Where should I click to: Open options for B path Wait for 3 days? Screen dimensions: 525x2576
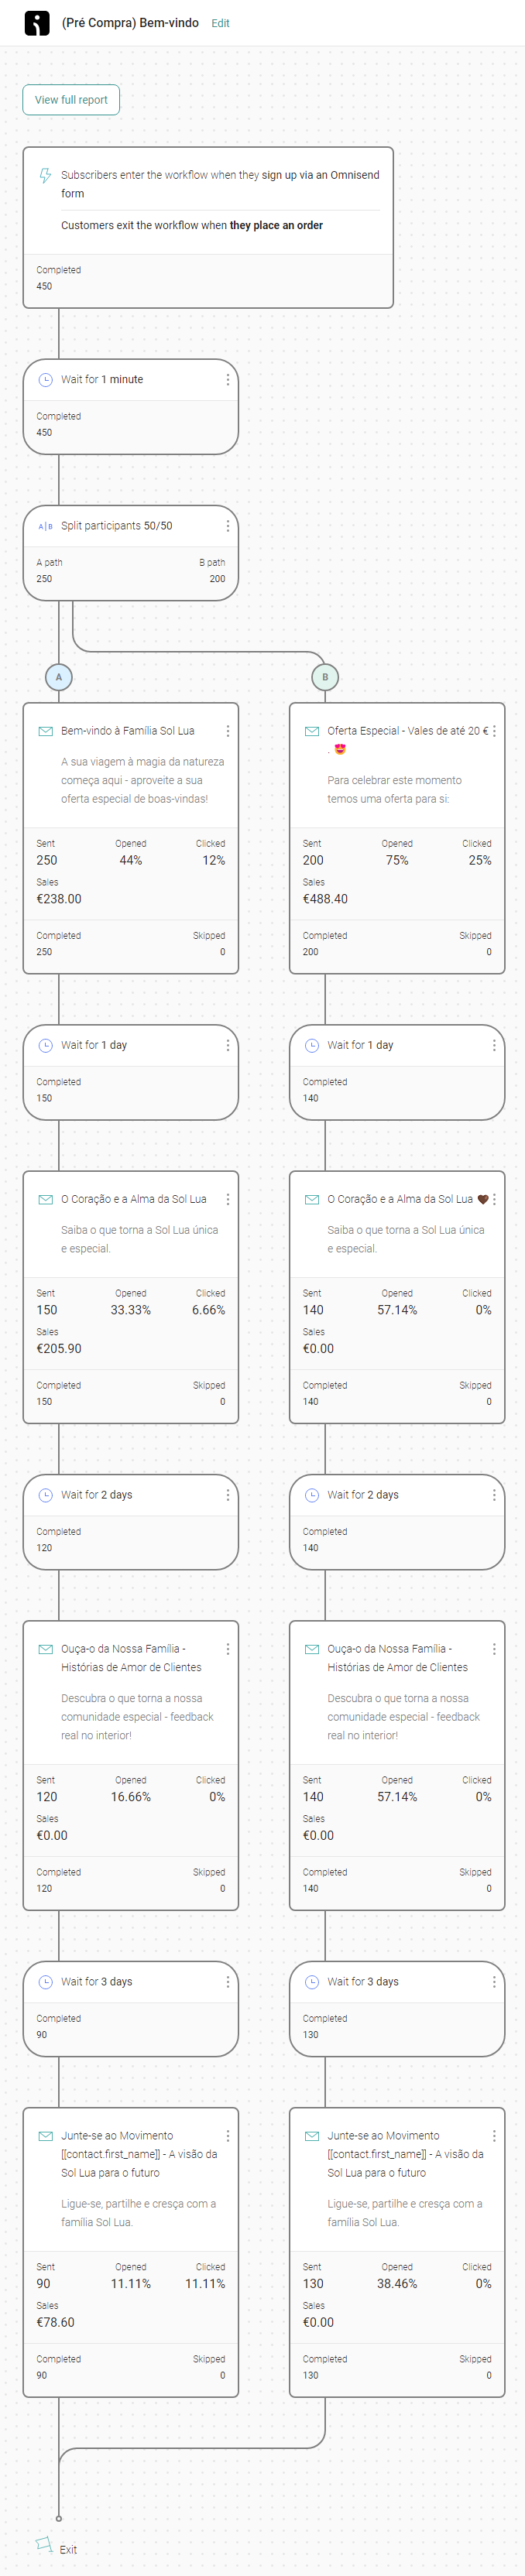494,1981
